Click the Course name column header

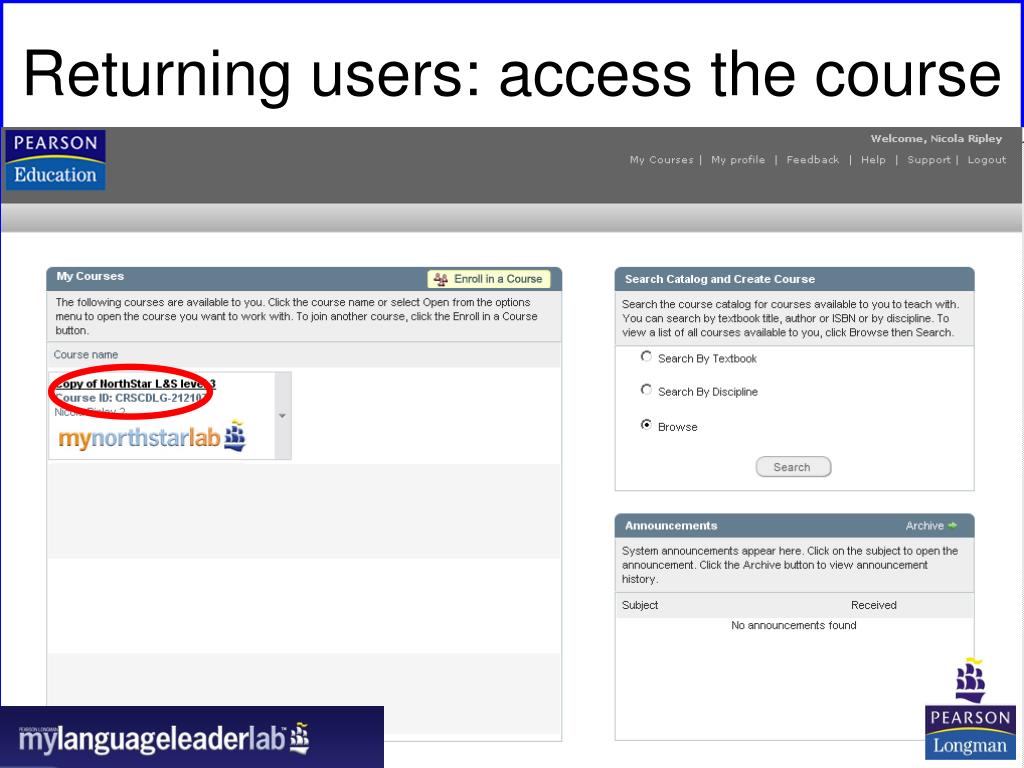[x=86, y=355]
